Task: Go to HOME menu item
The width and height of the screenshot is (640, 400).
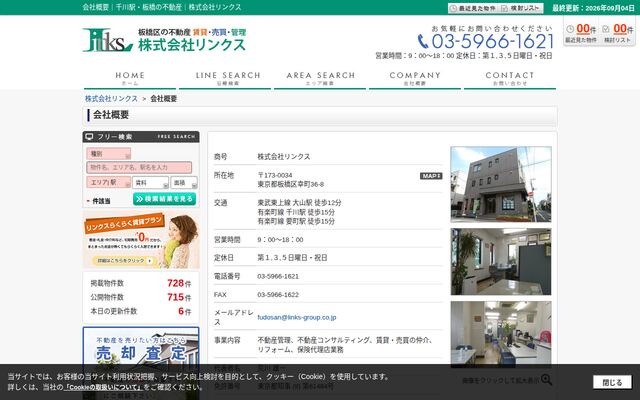Action: coord(130,78)
